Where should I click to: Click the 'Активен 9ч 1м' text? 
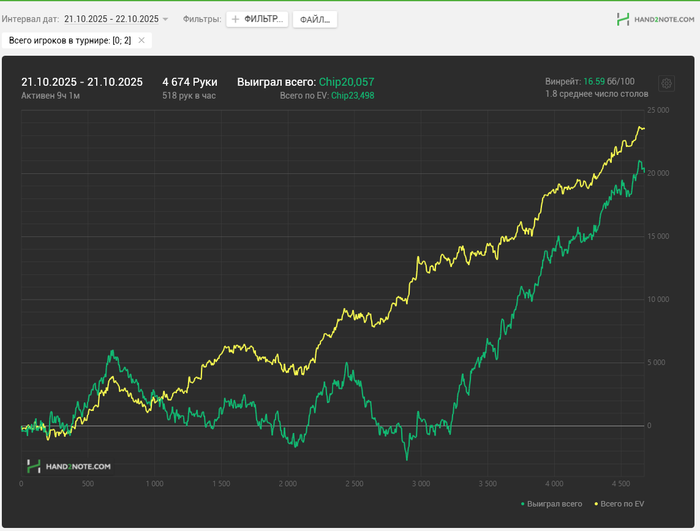point(50,96)
